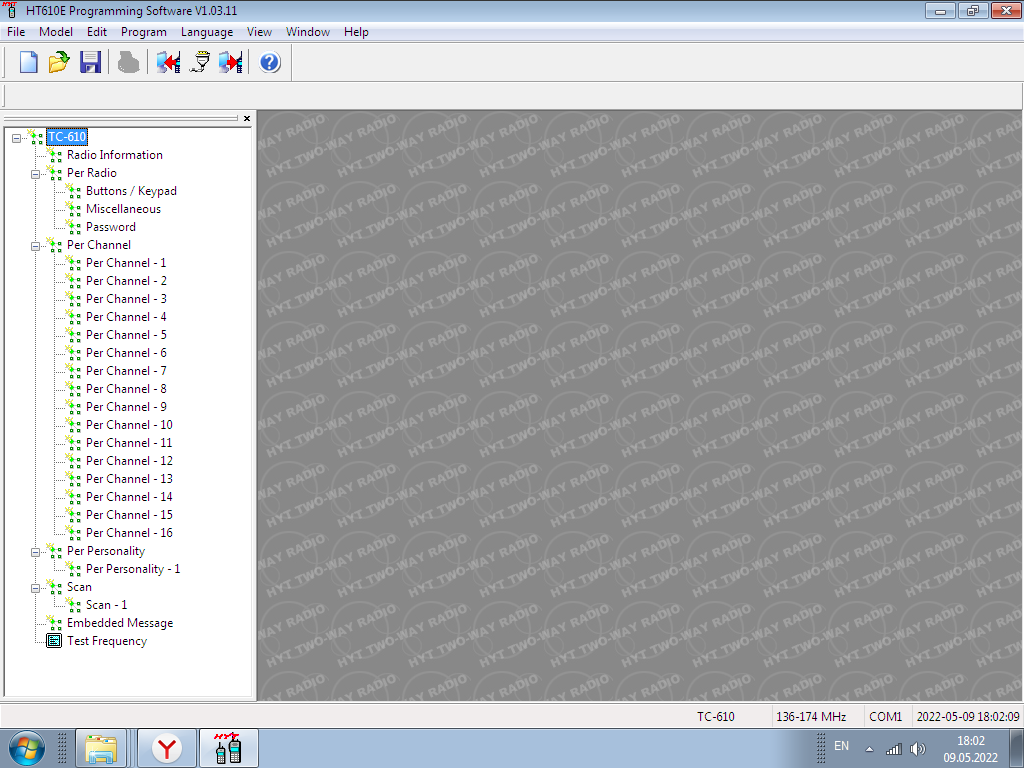Image resolution: width=1024 pixels, height=768 pixels.
Task: Open Windows Explorer from taskbar
Action: pyautogui.click(x=101, y=748)
